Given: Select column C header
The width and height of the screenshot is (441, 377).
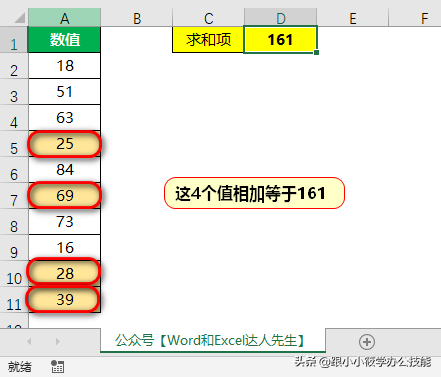Looking at the screenshot, I should click(208, 18).
